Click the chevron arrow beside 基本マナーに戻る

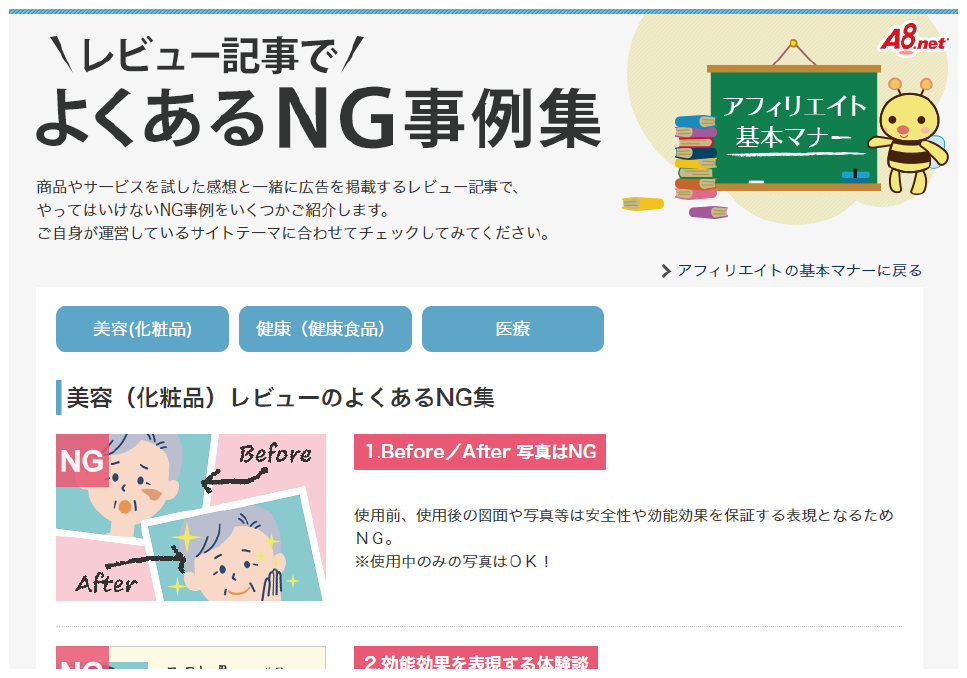click(665, 271)
